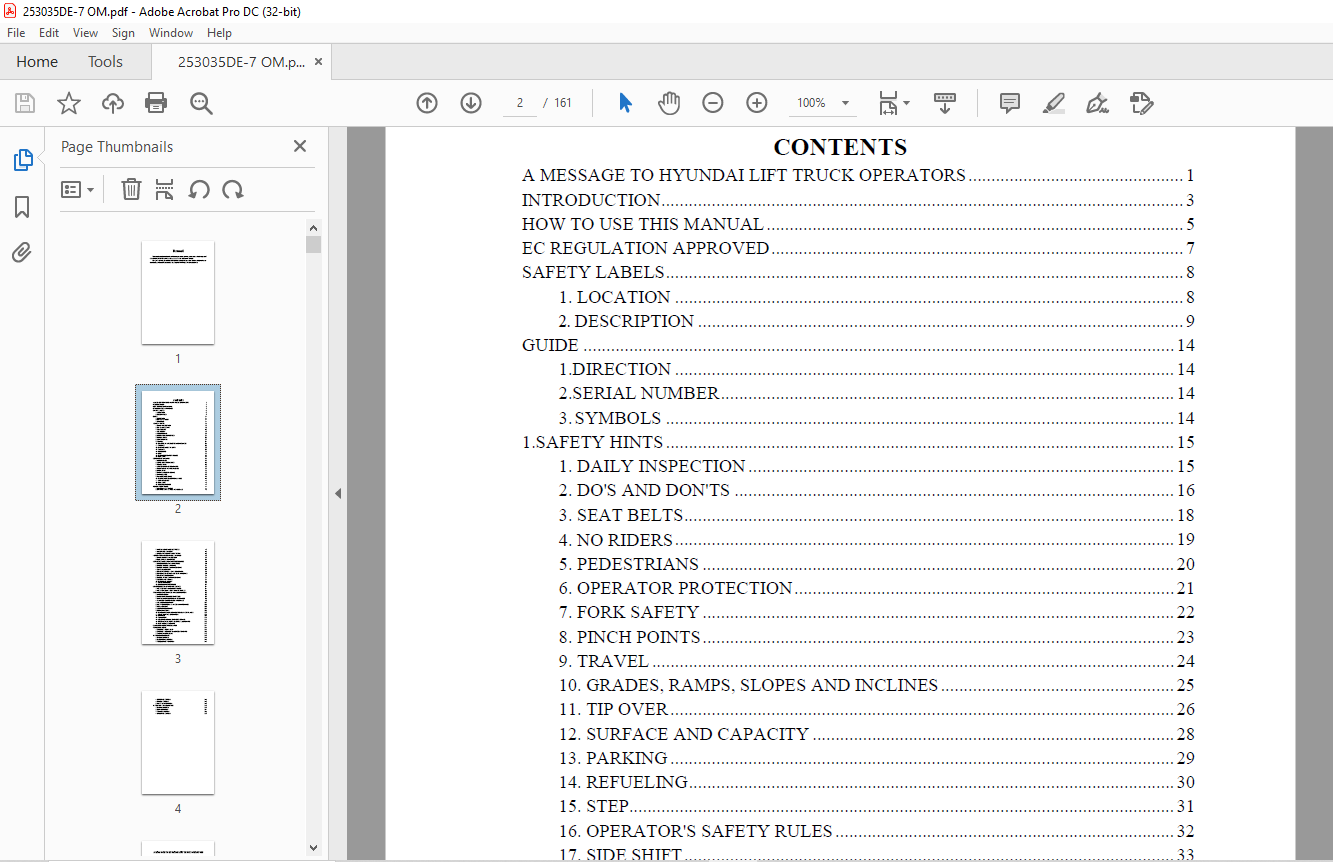Open the Sign menu

tap(123, 33)
